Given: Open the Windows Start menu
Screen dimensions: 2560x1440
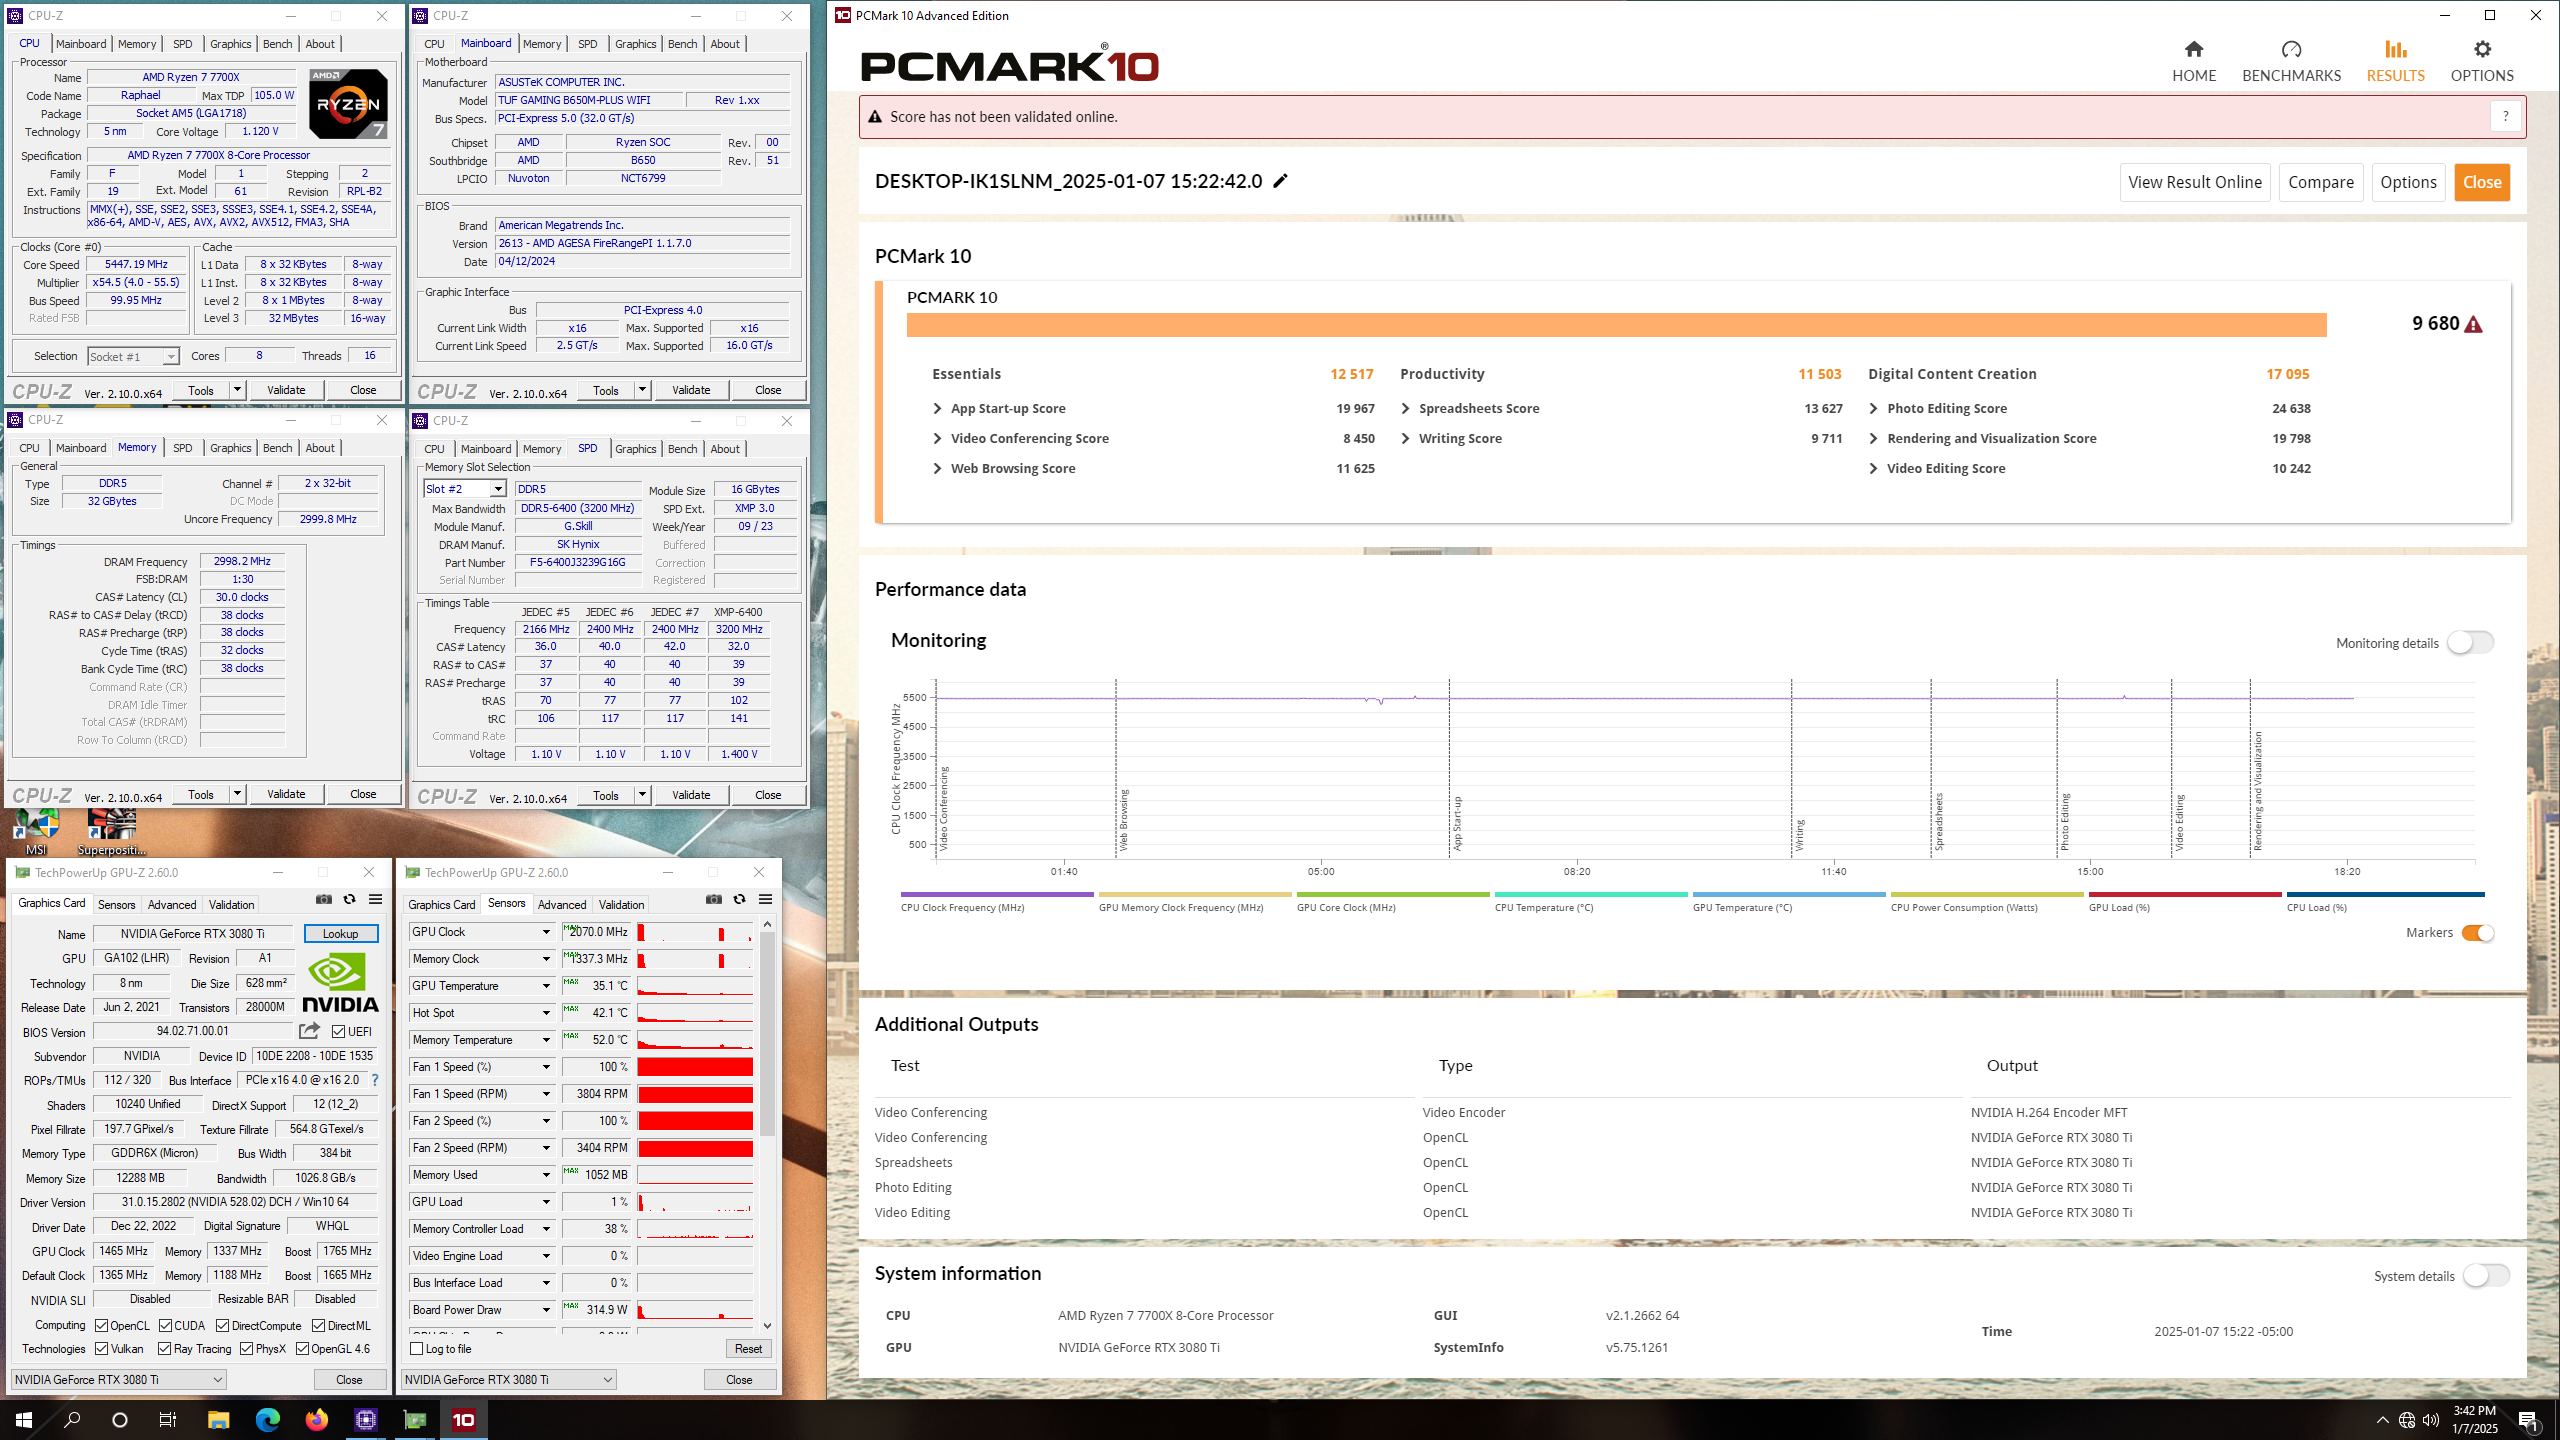Looking at the screenshot, I should click(x=24, y=1419).
